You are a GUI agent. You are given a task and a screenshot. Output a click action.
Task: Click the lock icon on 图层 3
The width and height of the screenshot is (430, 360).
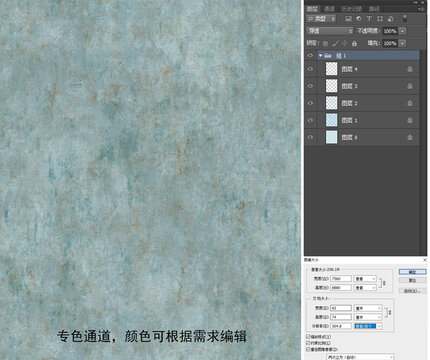click(410, 86)
